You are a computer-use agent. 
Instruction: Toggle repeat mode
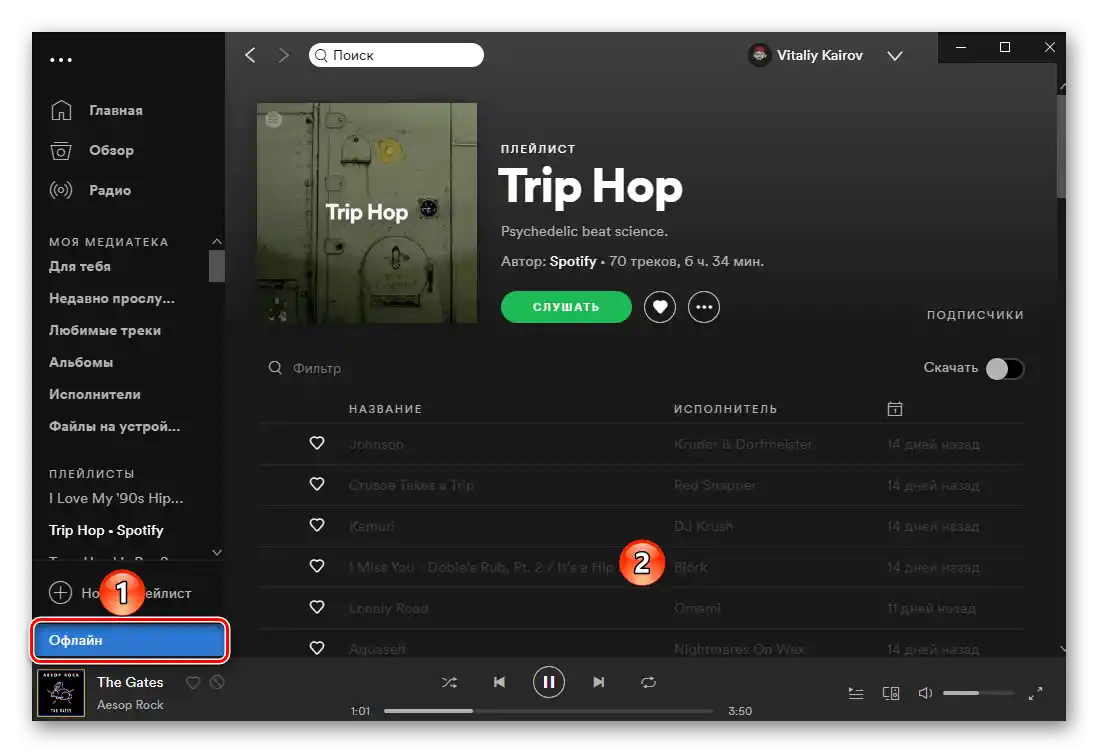[x=648, y=682]
